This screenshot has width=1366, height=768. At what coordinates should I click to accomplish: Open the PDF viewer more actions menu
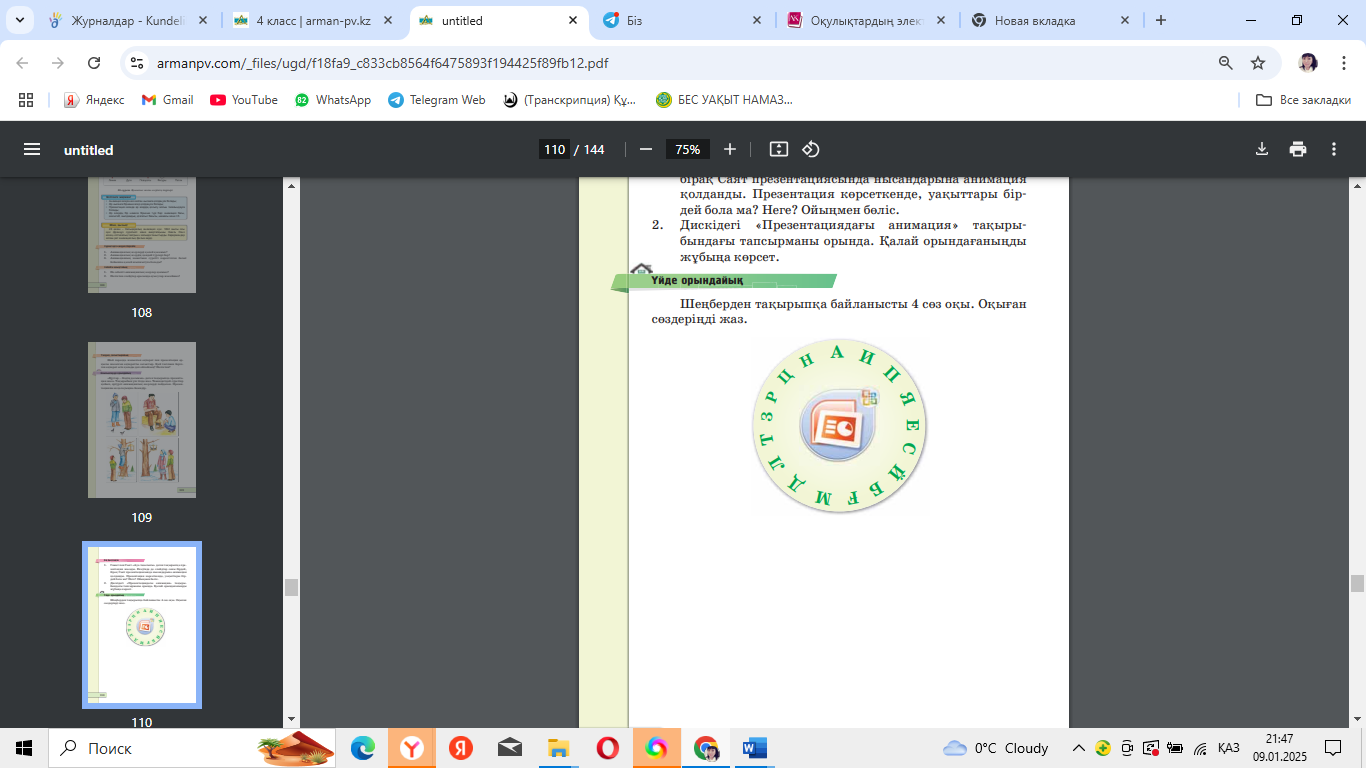1334,149
